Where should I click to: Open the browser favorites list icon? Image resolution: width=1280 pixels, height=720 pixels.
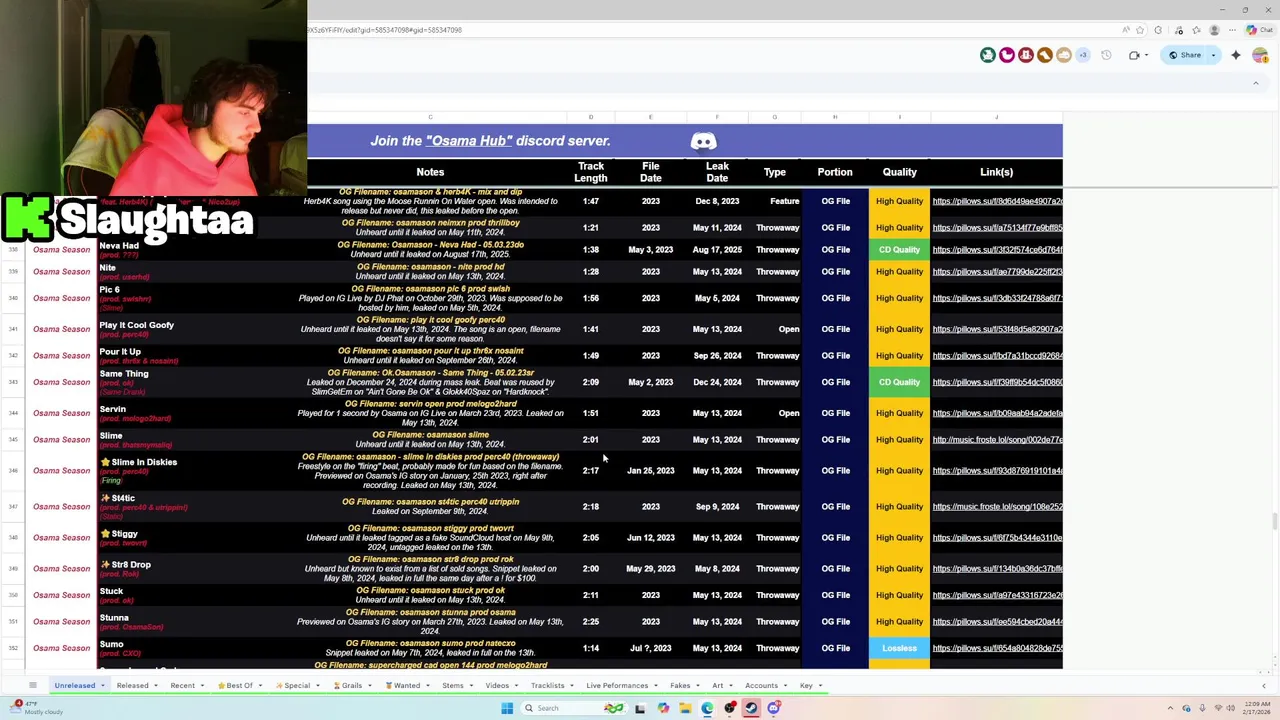pos(1196,30)
